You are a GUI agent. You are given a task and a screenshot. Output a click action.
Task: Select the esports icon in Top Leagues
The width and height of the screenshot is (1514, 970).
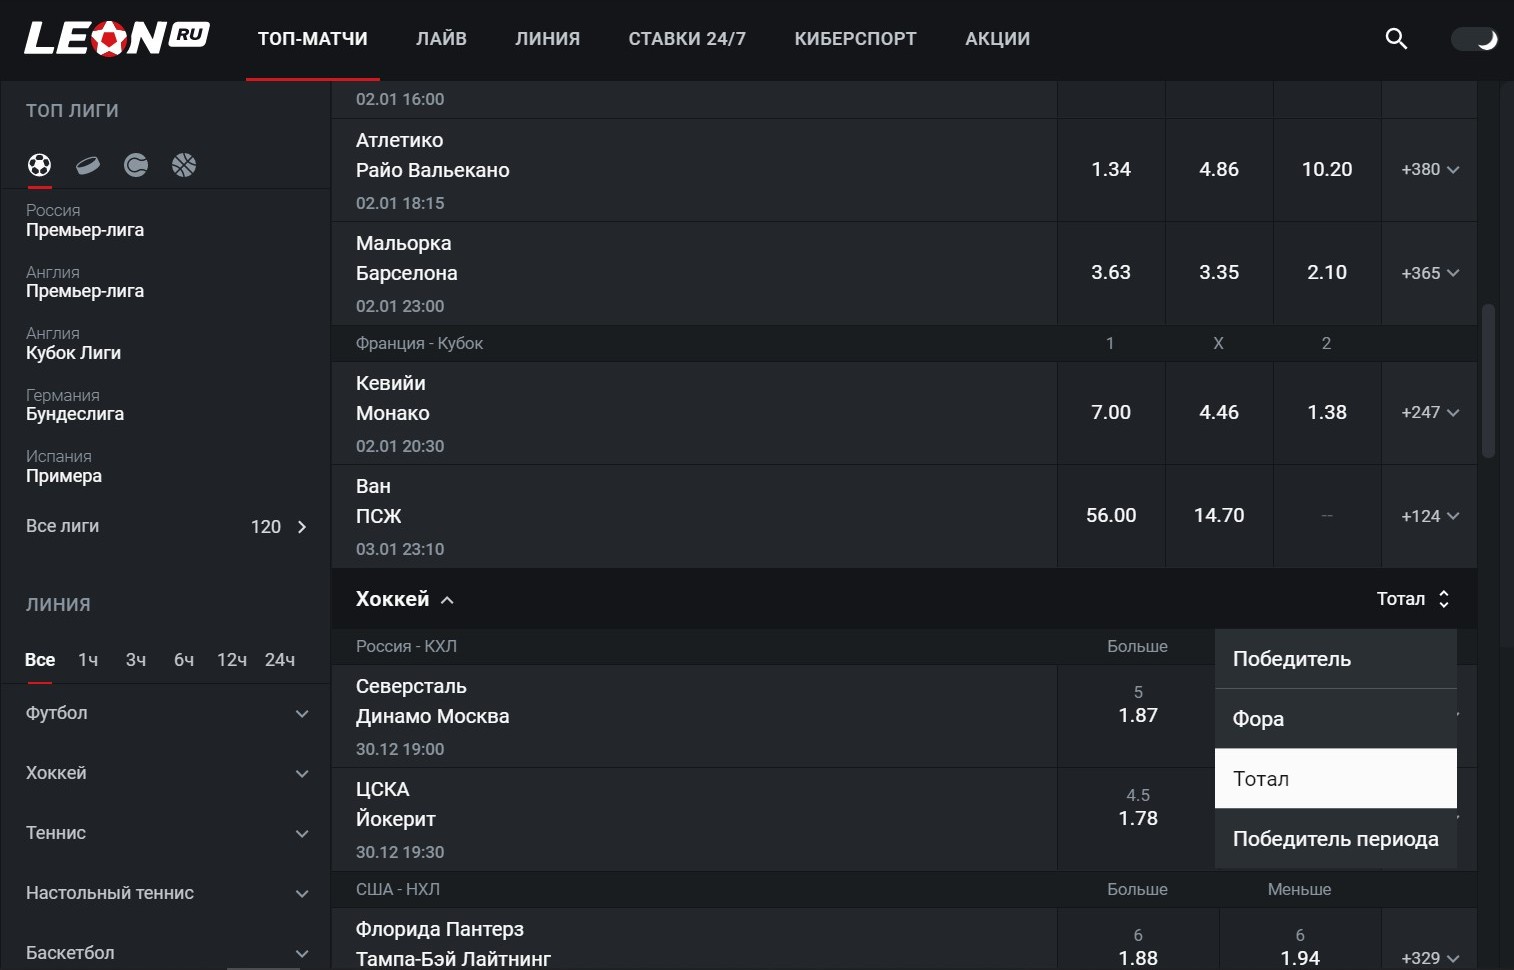point(136,165)
